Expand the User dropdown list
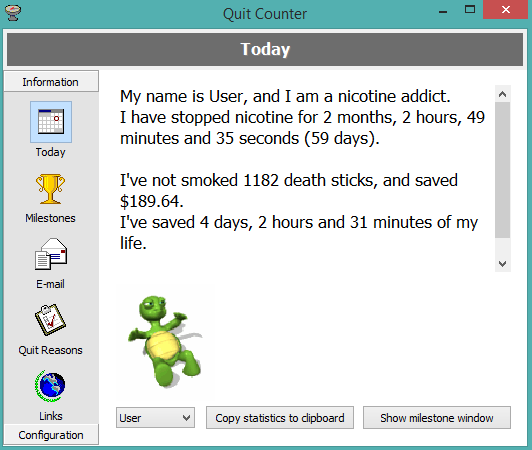 (x=155, y=418)
